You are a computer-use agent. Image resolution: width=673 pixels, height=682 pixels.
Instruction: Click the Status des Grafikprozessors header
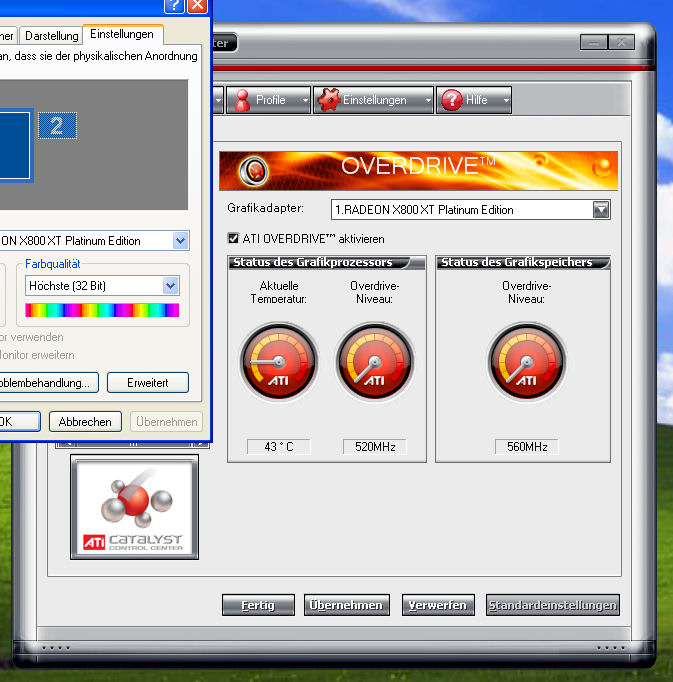[326, 263]
